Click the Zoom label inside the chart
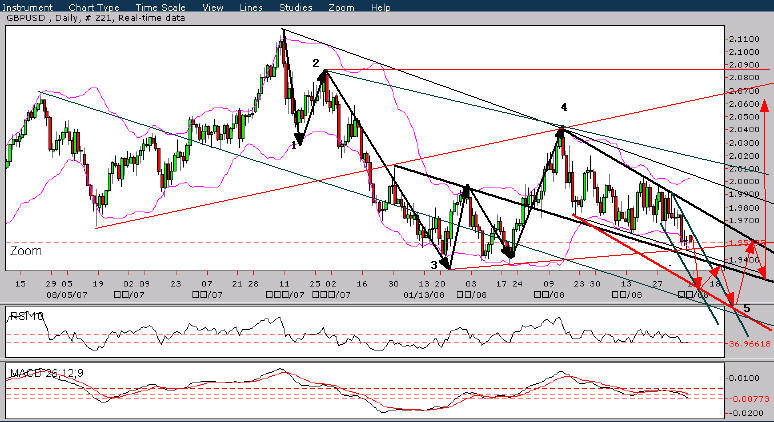Viewport: 774px width, 422px height. pos(26,251)
